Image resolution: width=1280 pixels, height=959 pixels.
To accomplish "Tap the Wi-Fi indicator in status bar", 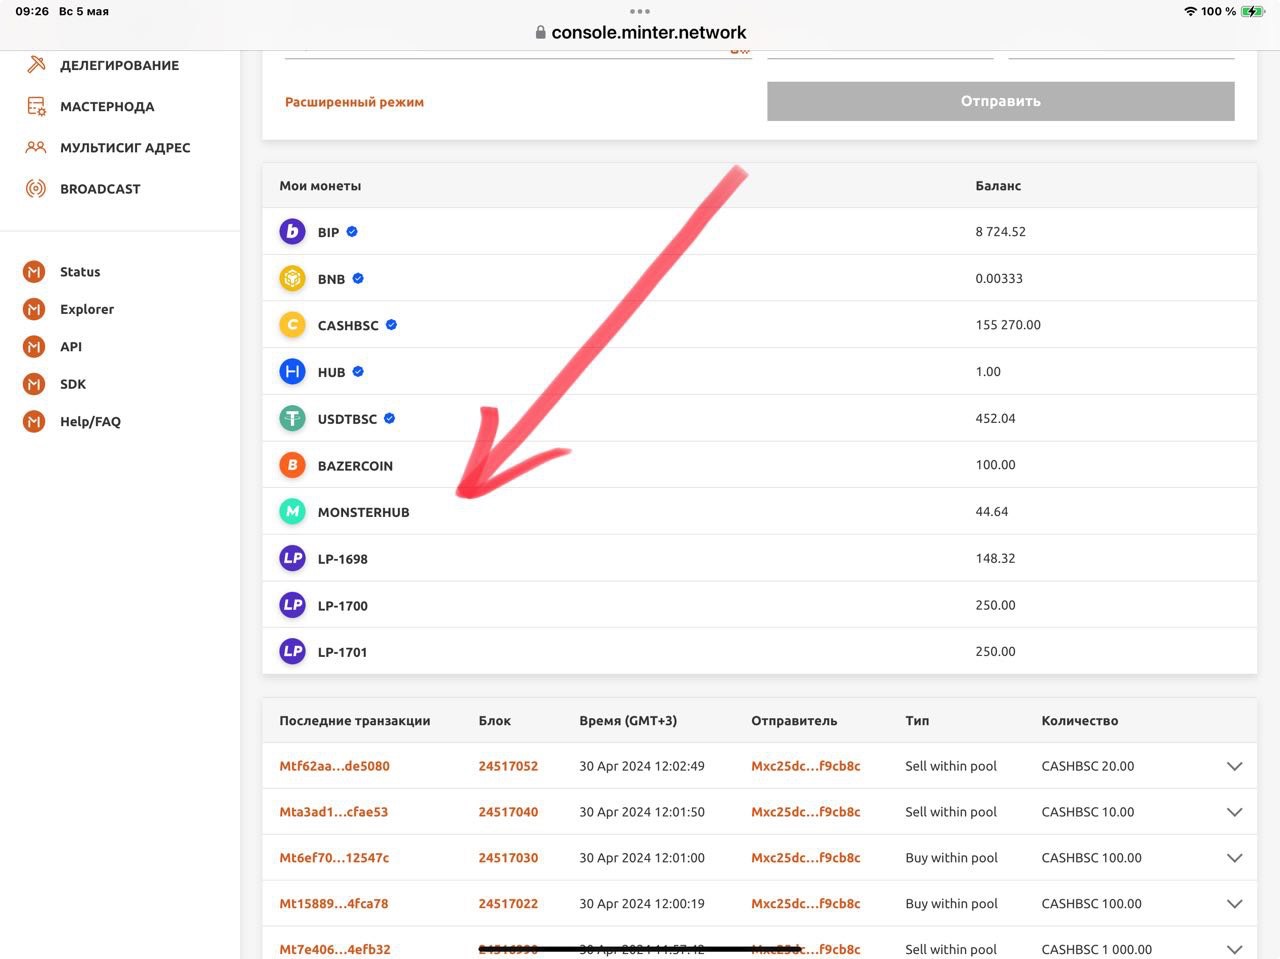I will [1190, 11].
